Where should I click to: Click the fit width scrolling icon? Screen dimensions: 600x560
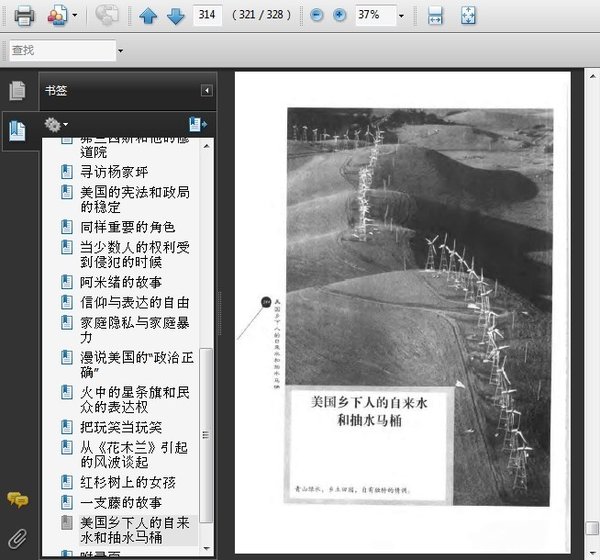435,15
